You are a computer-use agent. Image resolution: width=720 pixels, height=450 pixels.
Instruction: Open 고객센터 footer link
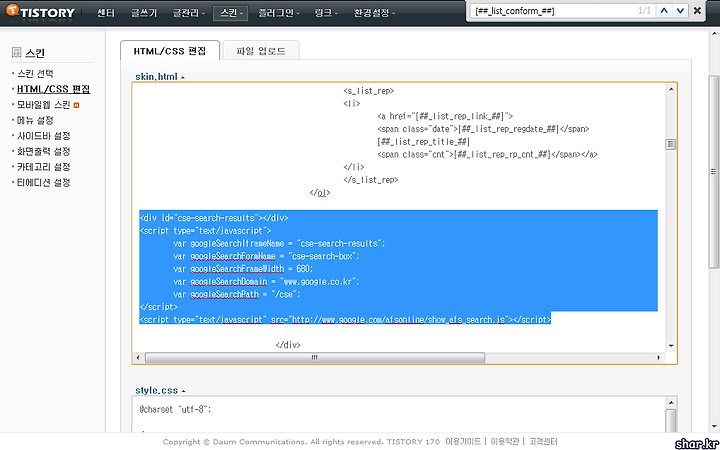543,442
